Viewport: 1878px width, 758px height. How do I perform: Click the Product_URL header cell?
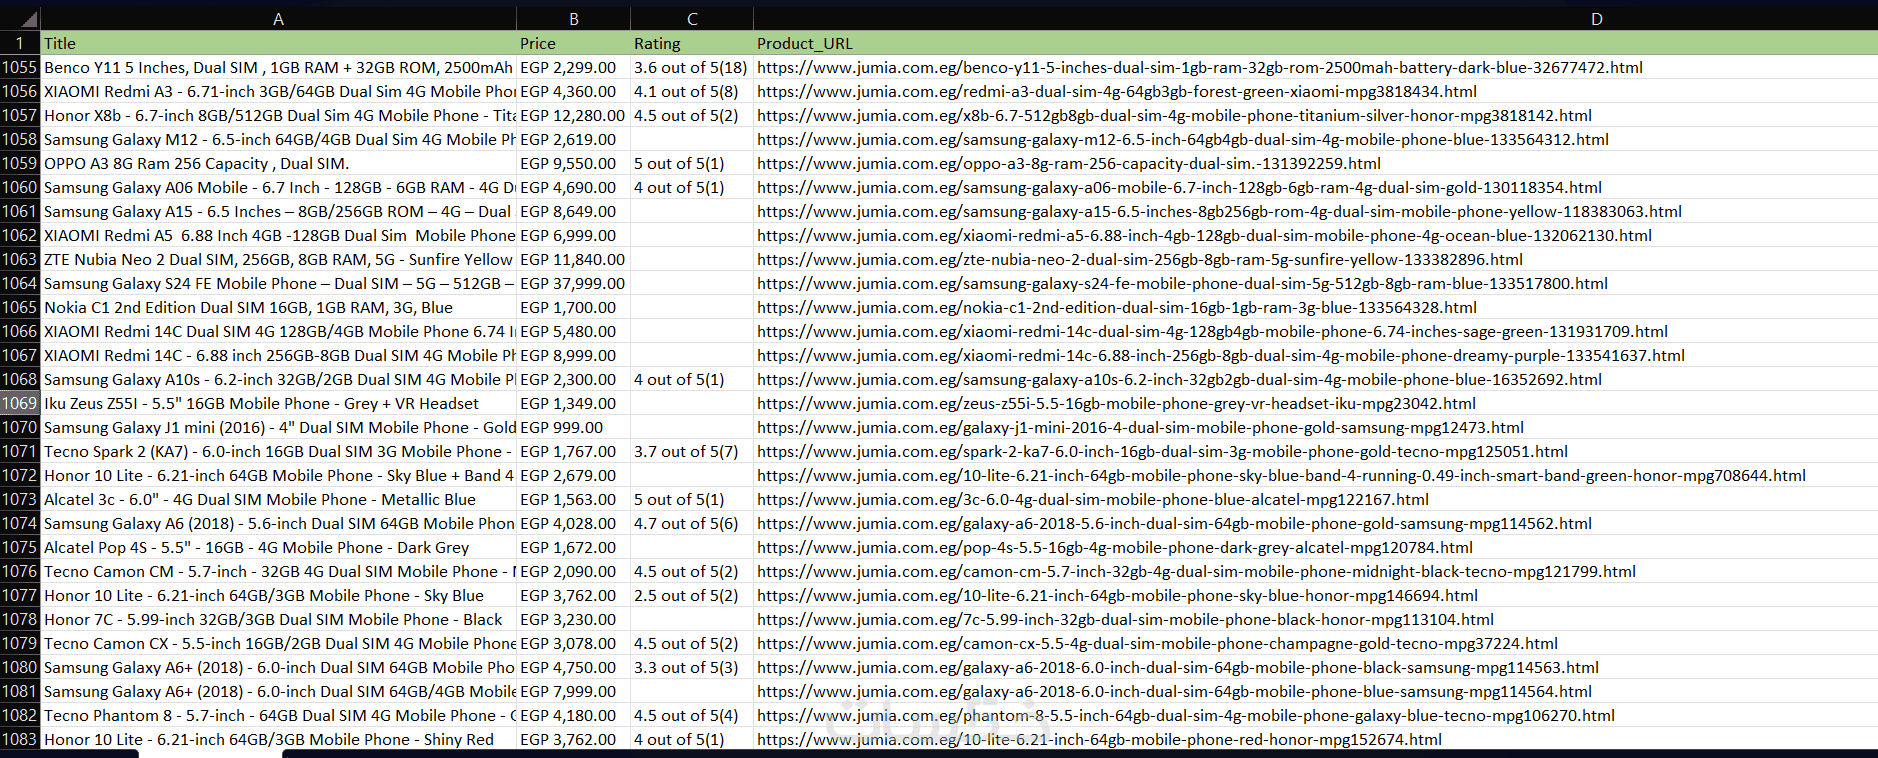(x=1316, y=43)
